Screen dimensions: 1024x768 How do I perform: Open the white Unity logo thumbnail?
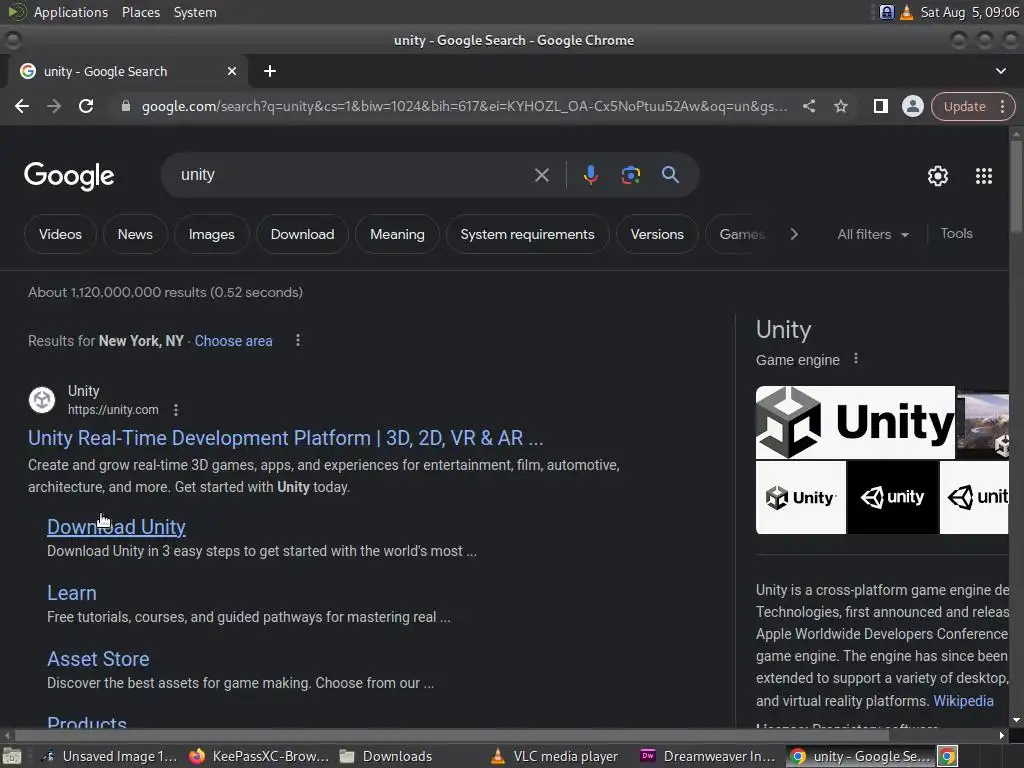click(x=801, y=498)
